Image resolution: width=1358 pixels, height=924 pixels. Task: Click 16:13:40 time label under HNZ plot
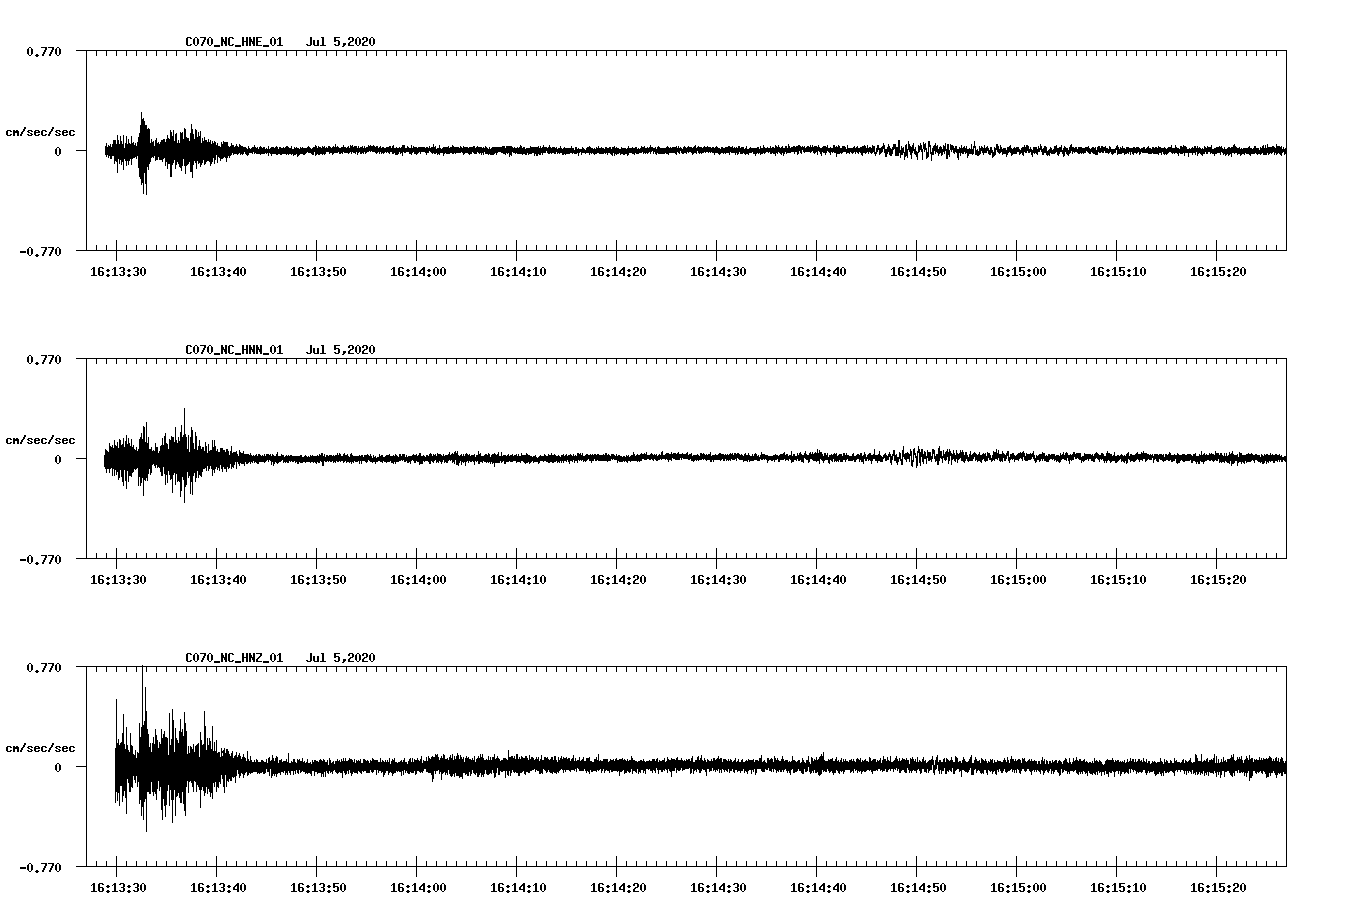(218, 887)
